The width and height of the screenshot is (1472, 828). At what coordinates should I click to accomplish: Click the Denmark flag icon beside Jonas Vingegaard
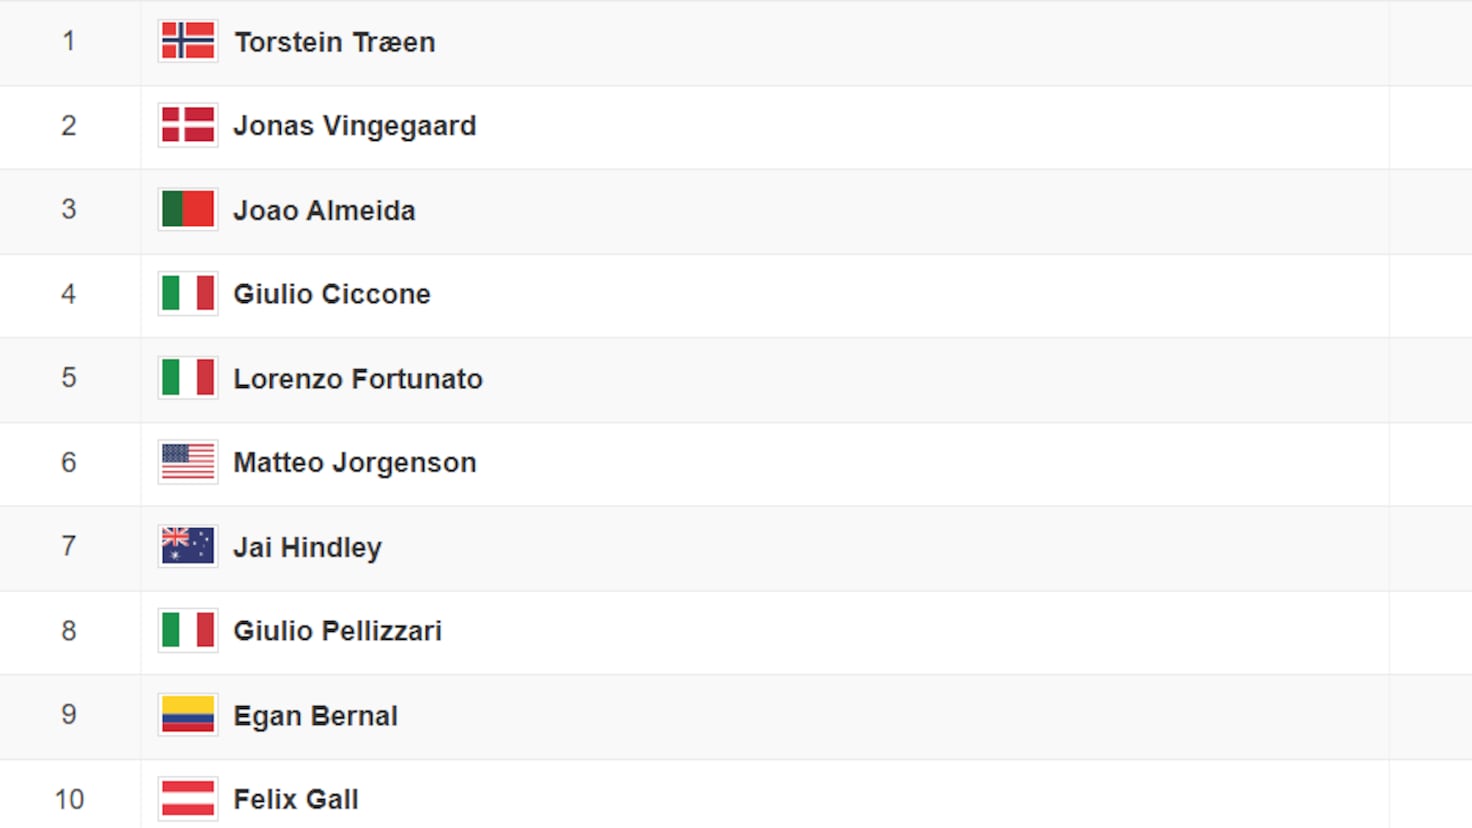click(x=188, y=125)
